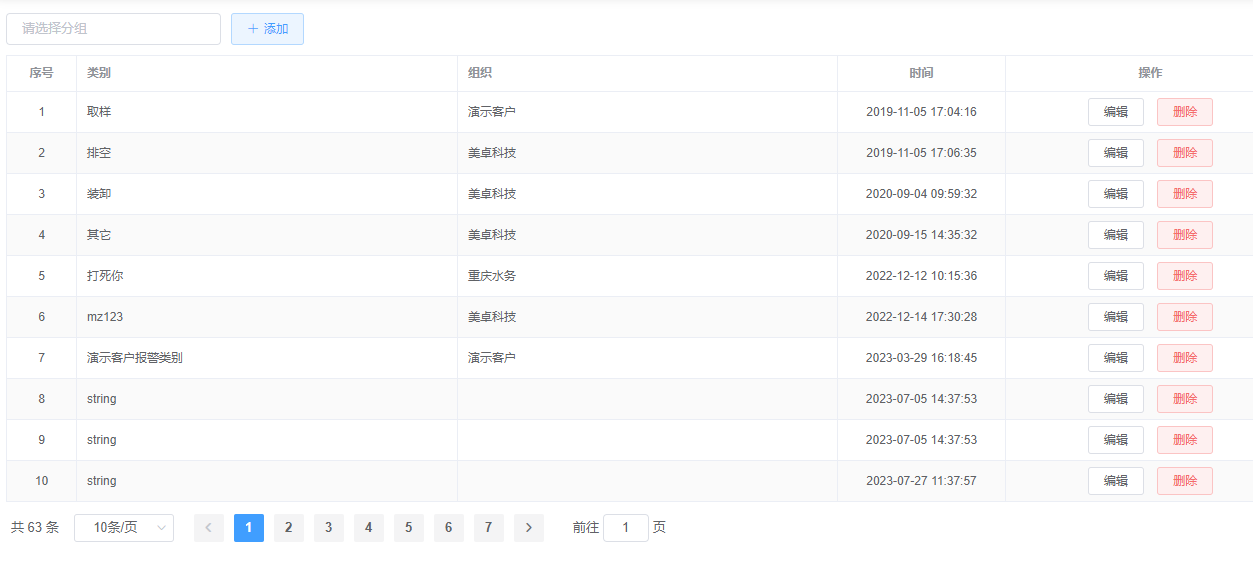Click the 类别 column header
Viewport: 1253px width, 572px height.
pyautogui.click(x=99, y=73)
